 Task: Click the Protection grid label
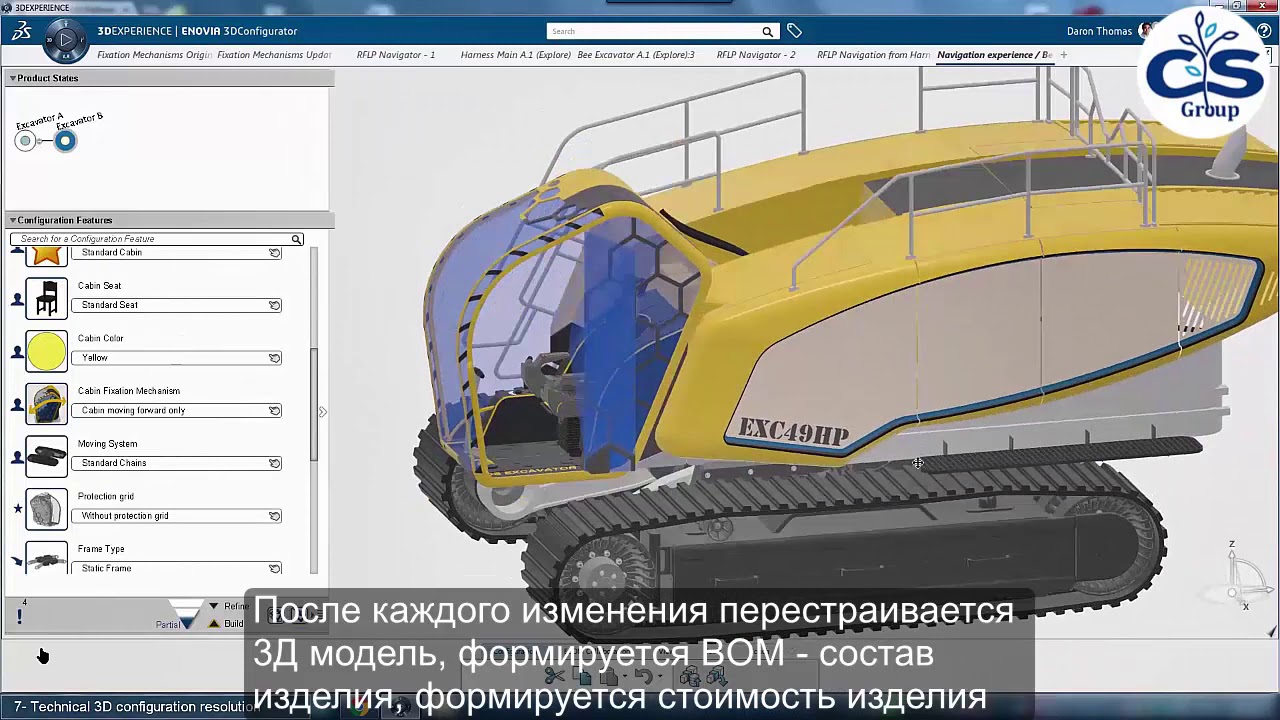click(105, 496)
